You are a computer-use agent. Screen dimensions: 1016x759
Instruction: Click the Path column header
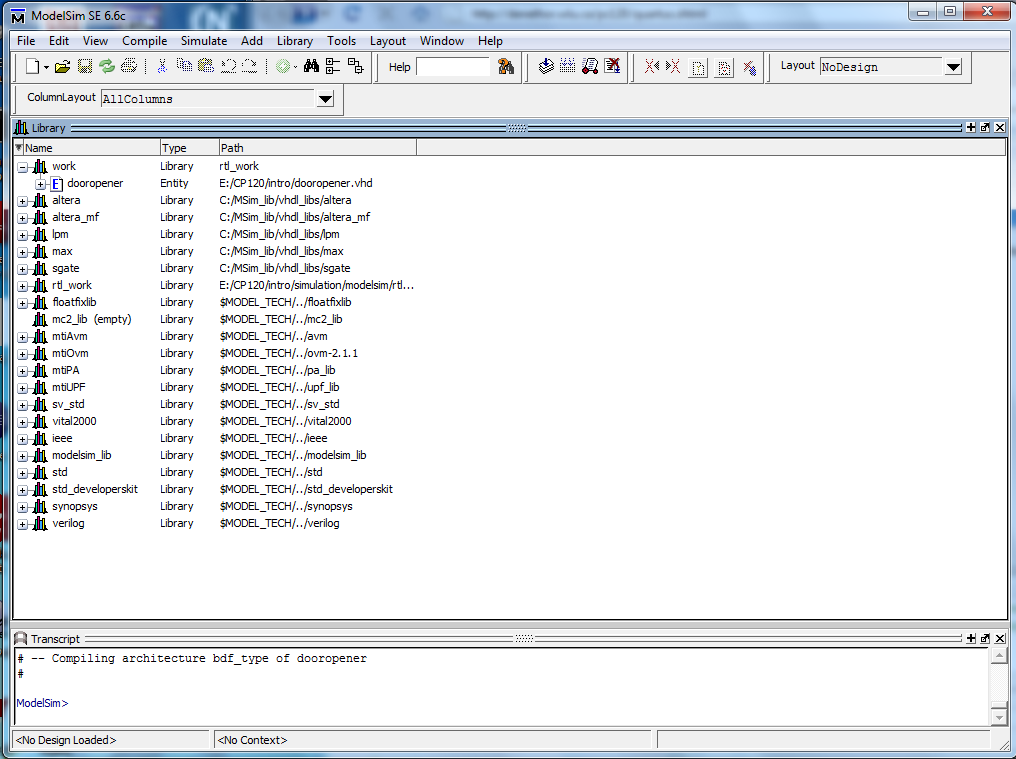coord(318,148)
